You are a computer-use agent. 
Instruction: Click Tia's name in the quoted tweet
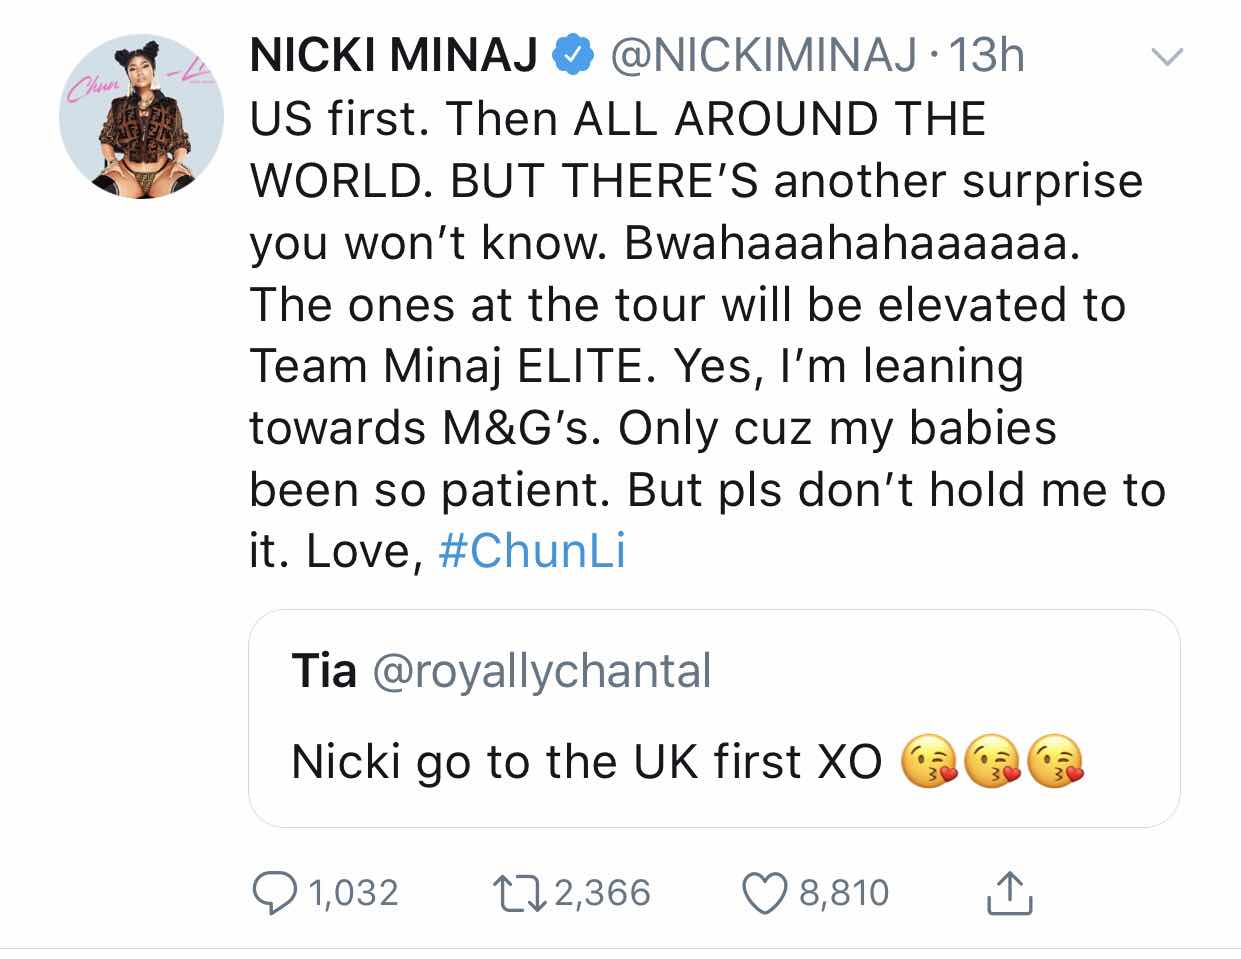[x=323, y=671]
